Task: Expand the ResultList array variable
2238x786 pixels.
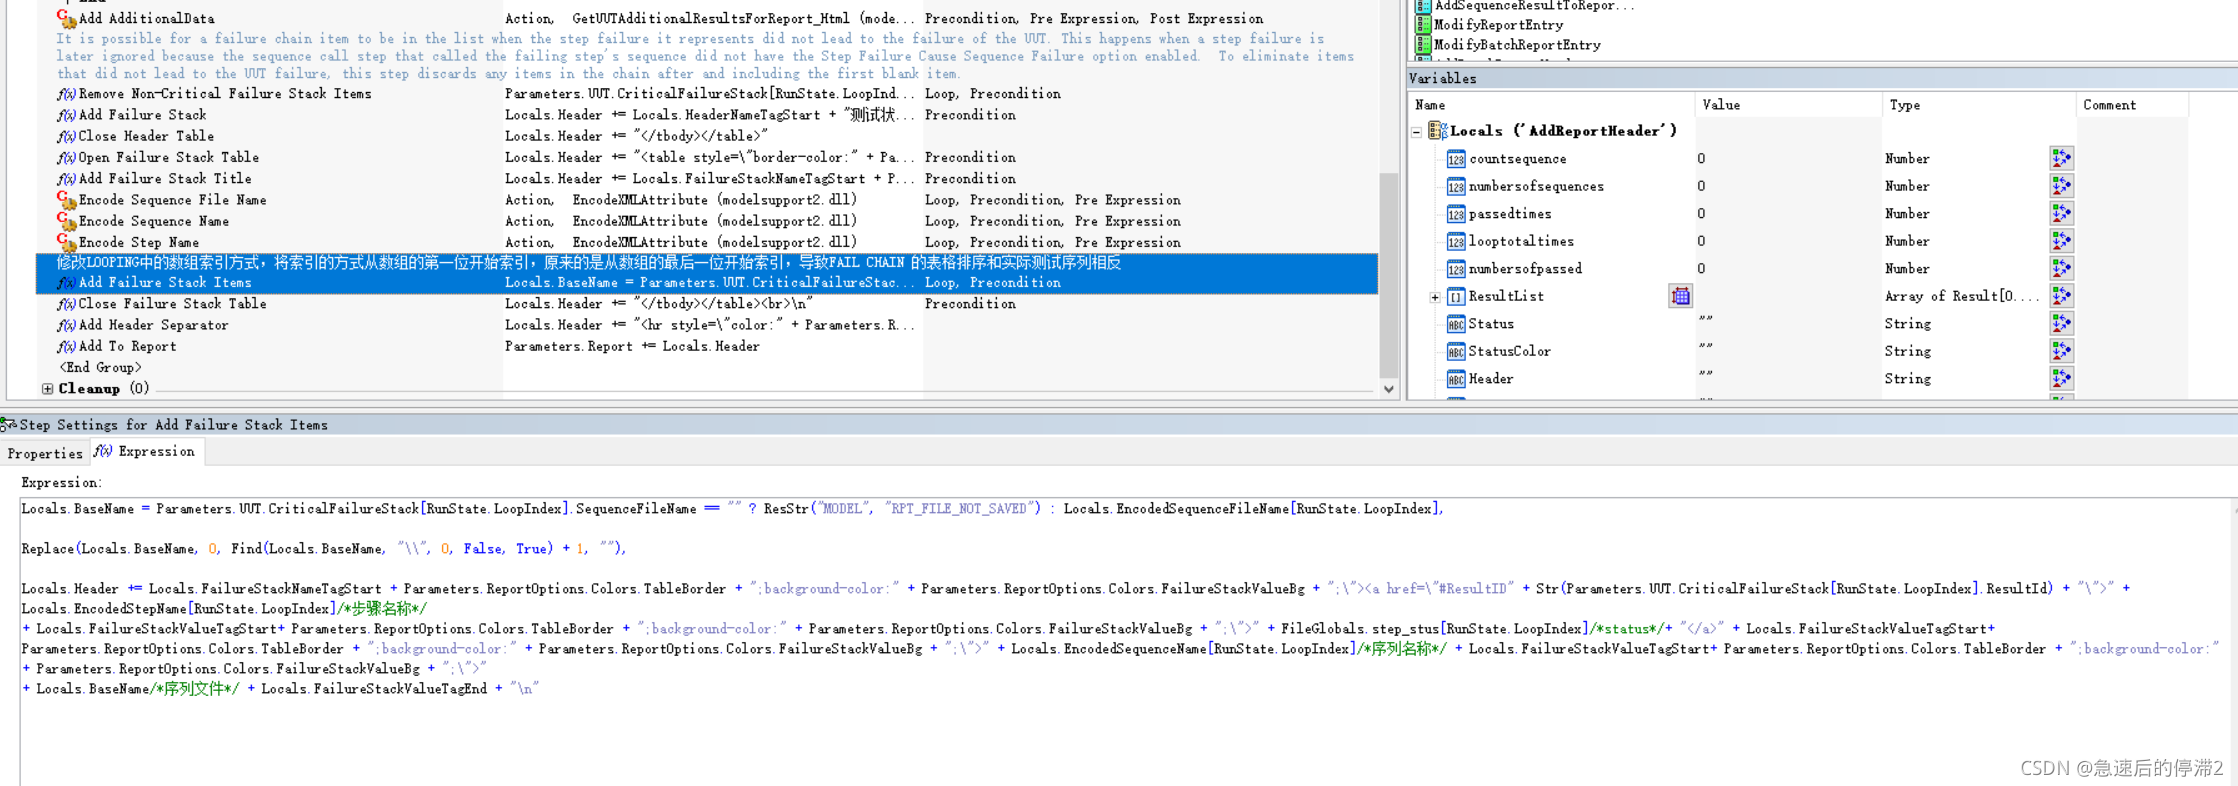Action: 1435,297
